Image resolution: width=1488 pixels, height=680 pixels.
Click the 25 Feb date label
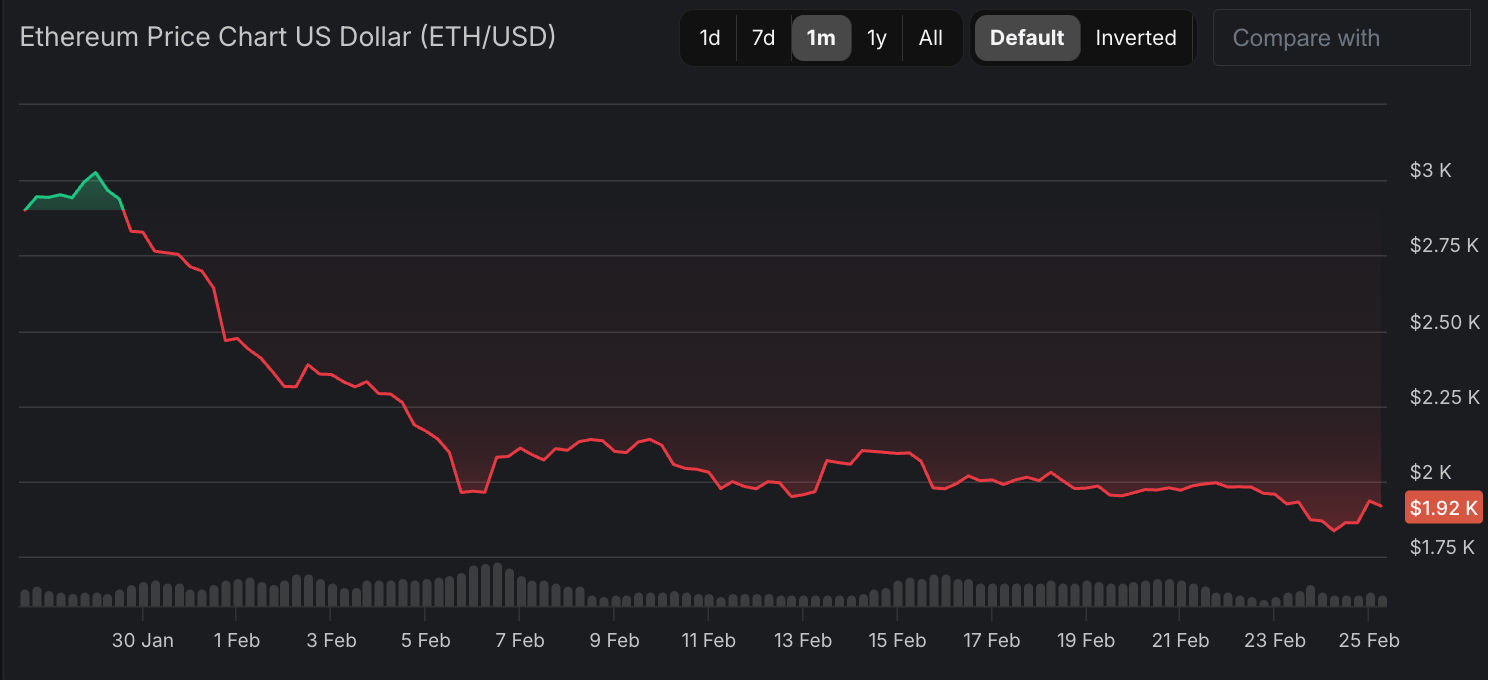pyautogui.click(x=1369, y=640)
